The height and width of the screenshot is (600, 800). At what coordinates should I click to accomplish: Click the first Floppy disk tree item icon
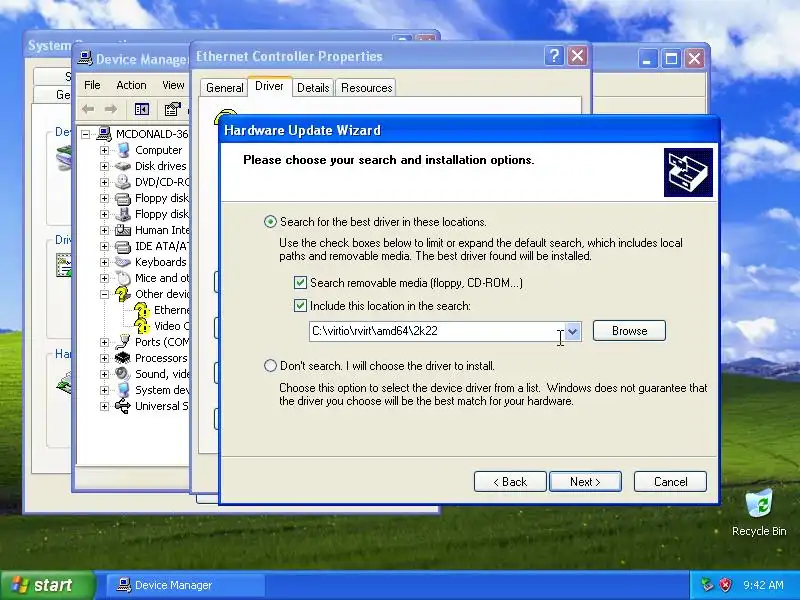(123, 198)
